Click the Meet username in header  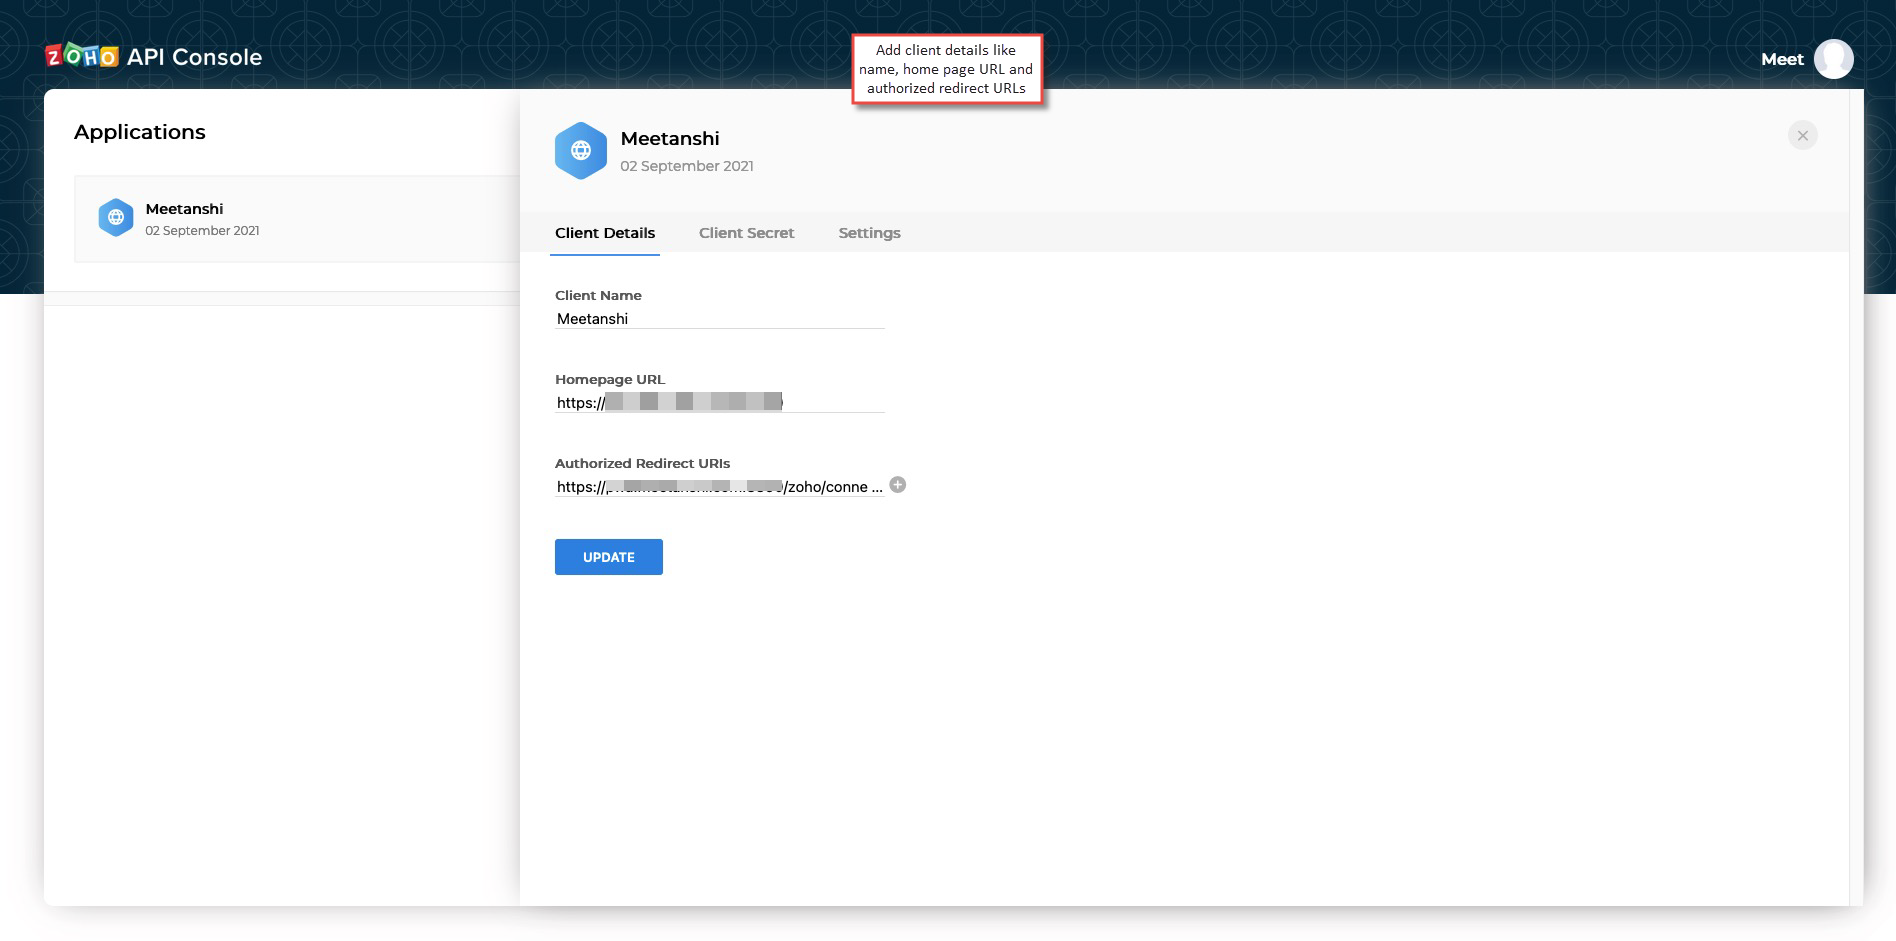[1782, 59]
